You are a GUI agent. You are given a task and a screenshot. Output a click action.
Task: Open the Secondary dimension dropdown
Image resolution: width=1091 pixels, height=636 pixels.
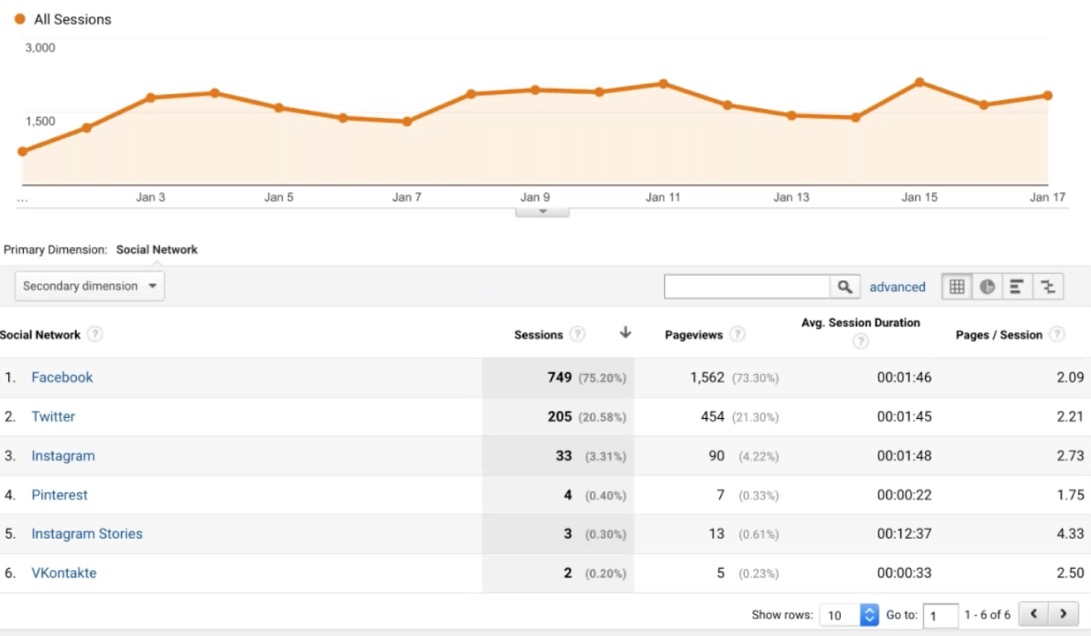89,285
